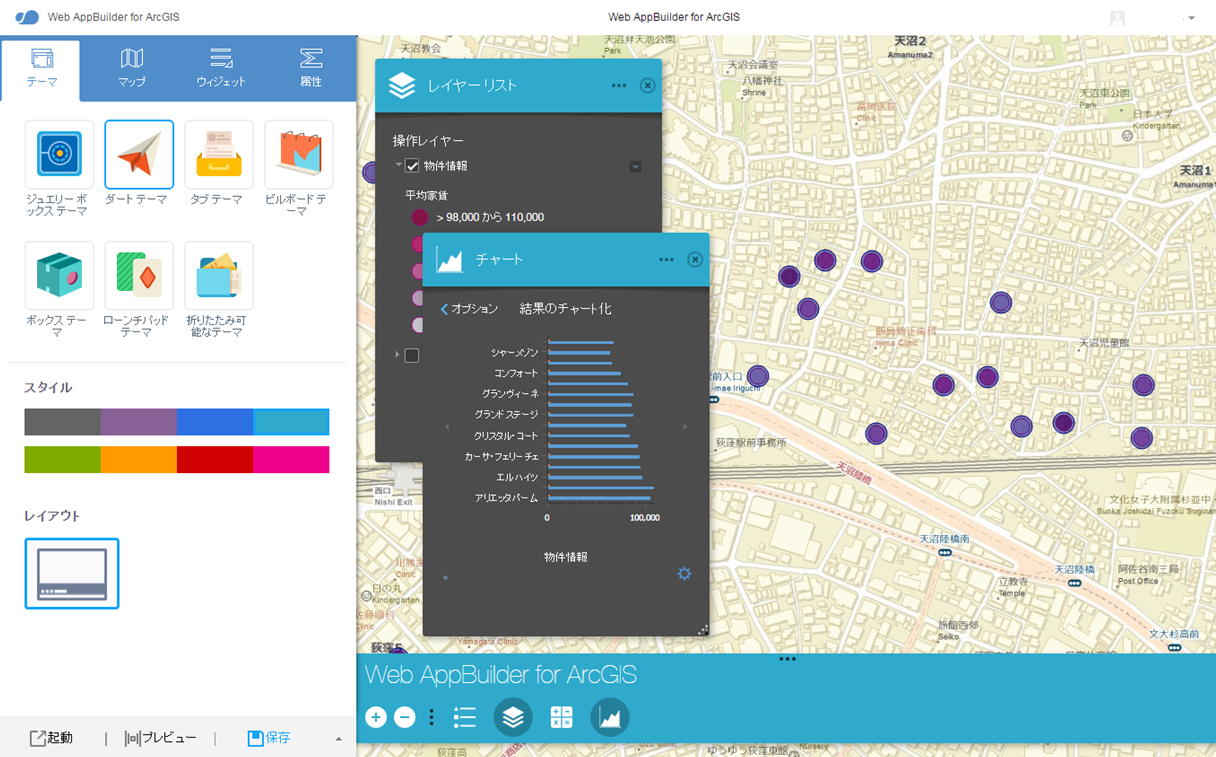Open the Legend list icon in bottom toolbar

464,717
